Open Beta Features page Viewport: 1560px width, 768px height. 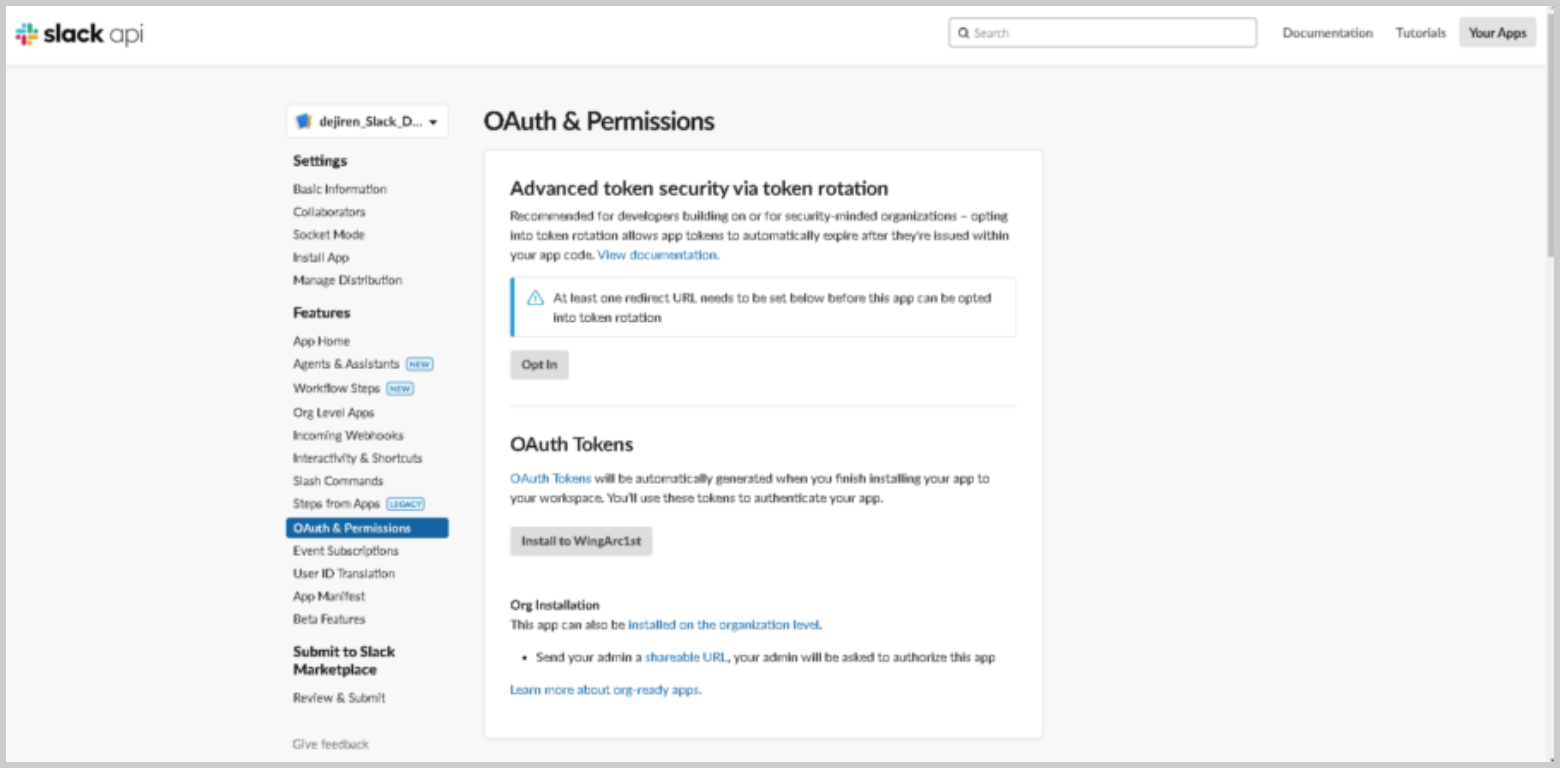[x=329, y=620]
